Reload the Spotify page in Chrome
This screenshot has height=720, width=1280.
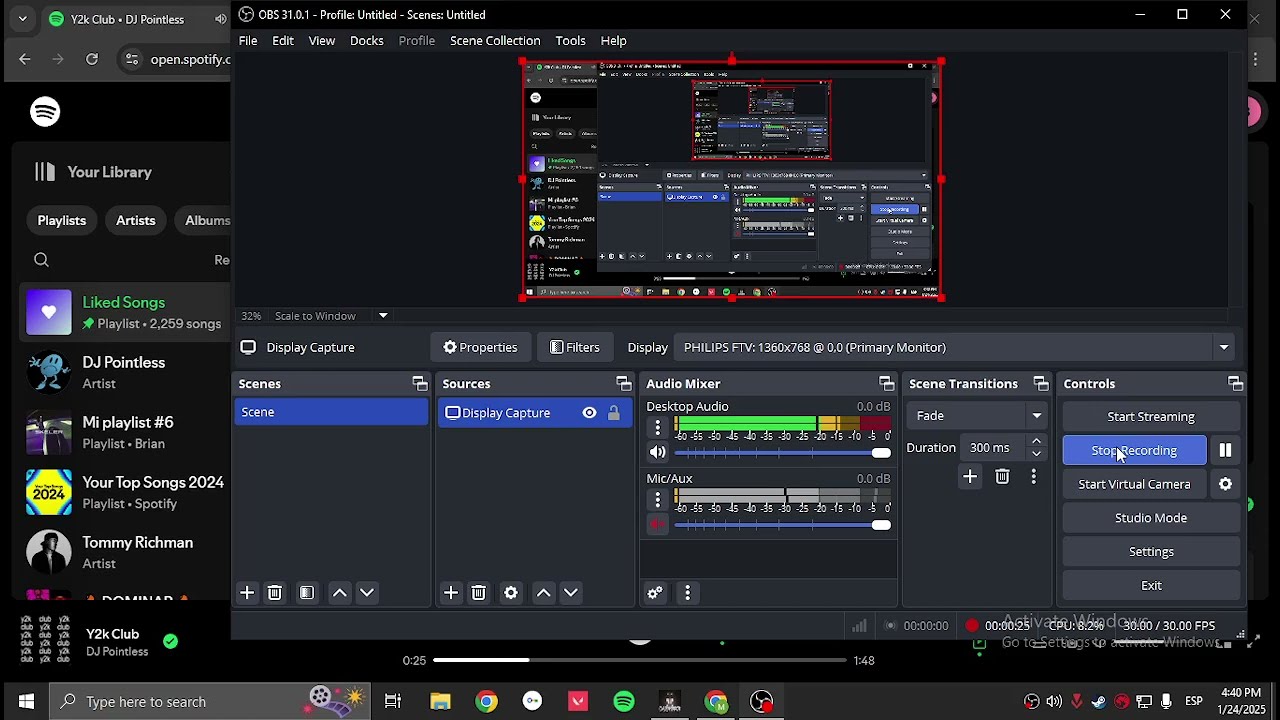(92, 59)
